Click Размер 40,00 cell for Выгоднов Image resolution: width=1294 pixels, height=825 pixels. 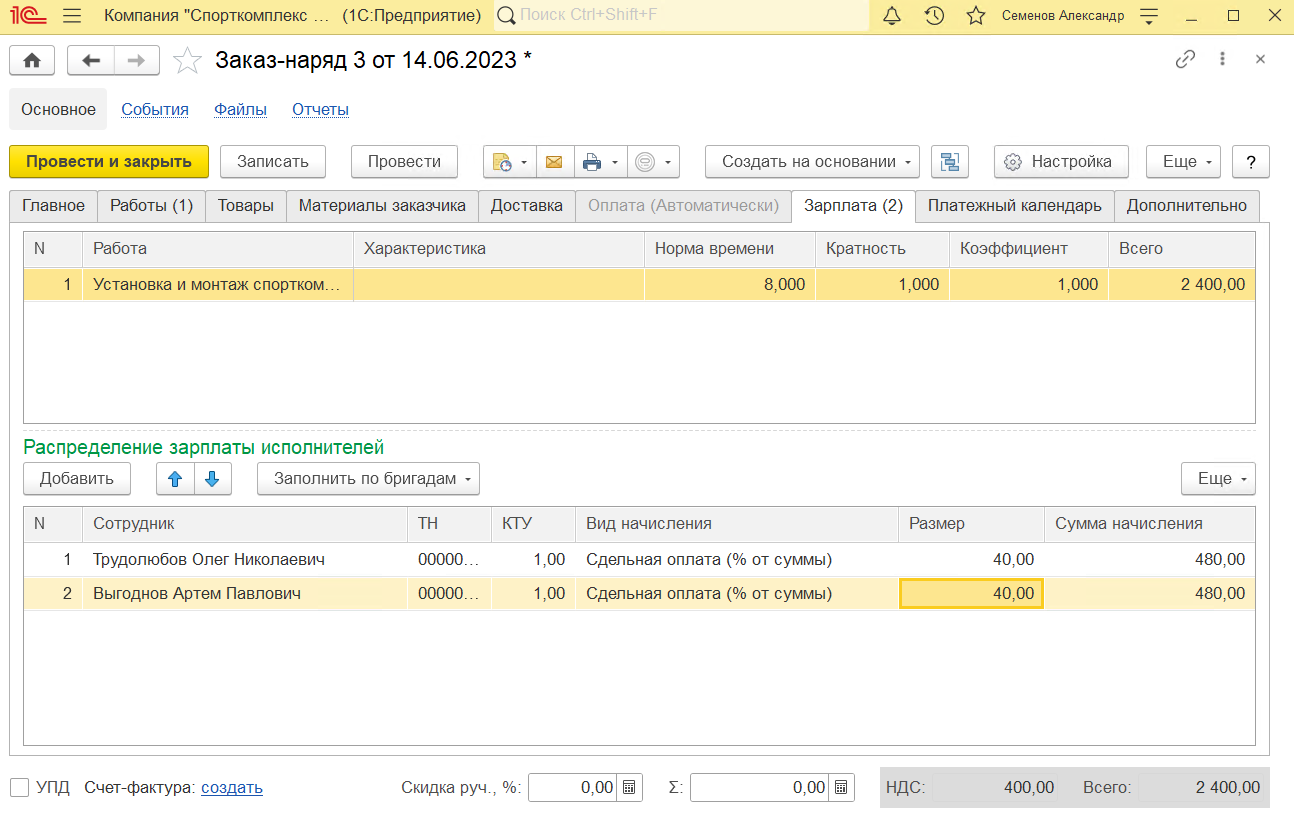click(971, 594)
